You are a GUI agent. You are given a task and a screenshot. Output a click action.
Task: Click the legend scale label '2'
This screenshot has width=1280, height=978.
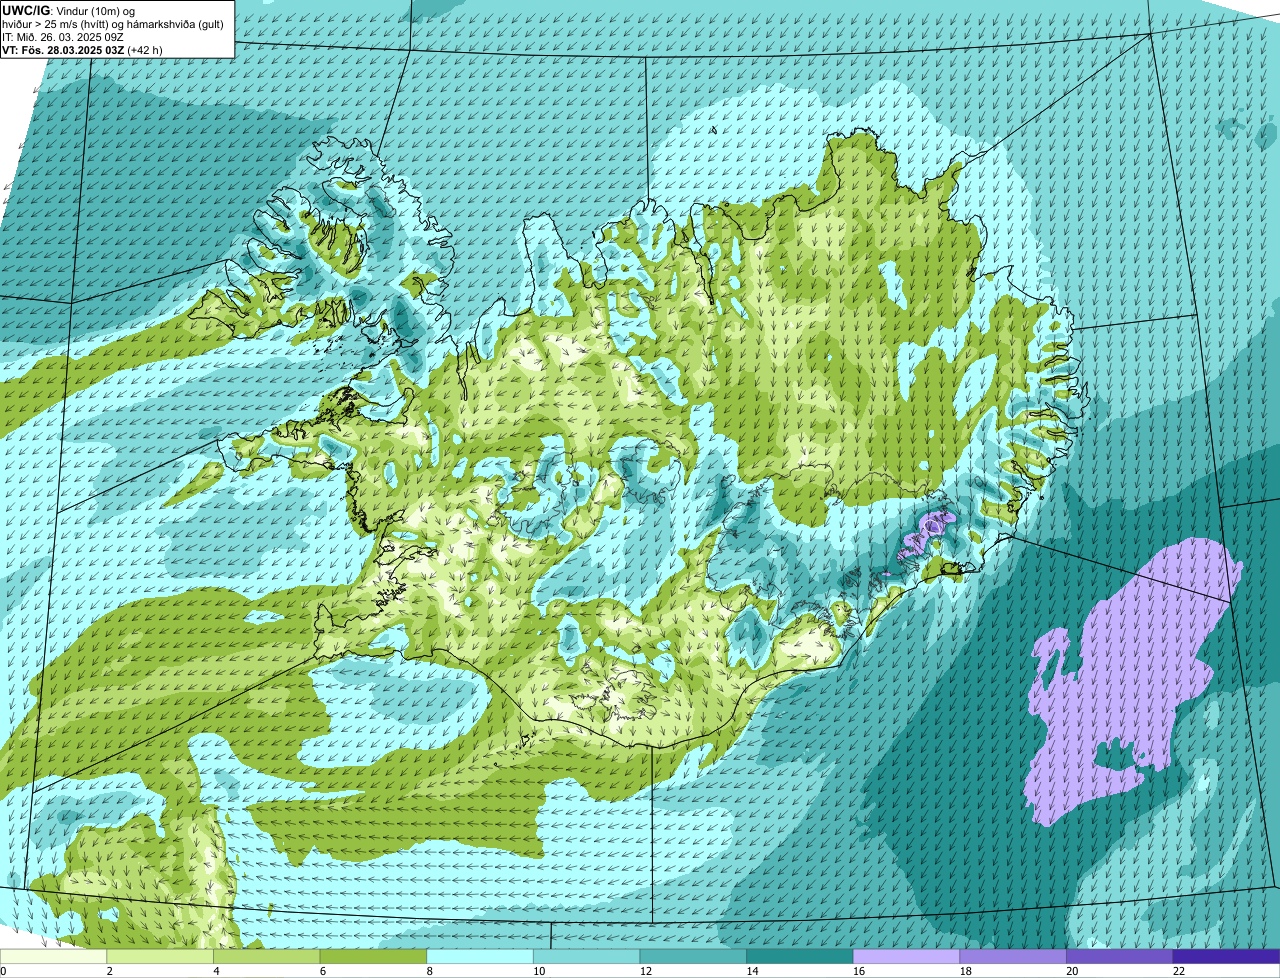point(109,971)
